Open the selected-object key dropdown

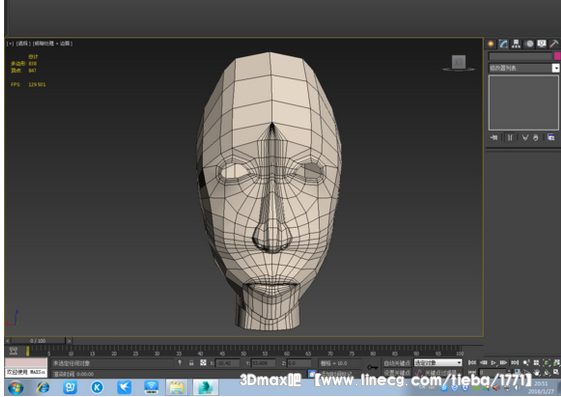point(438,363)
